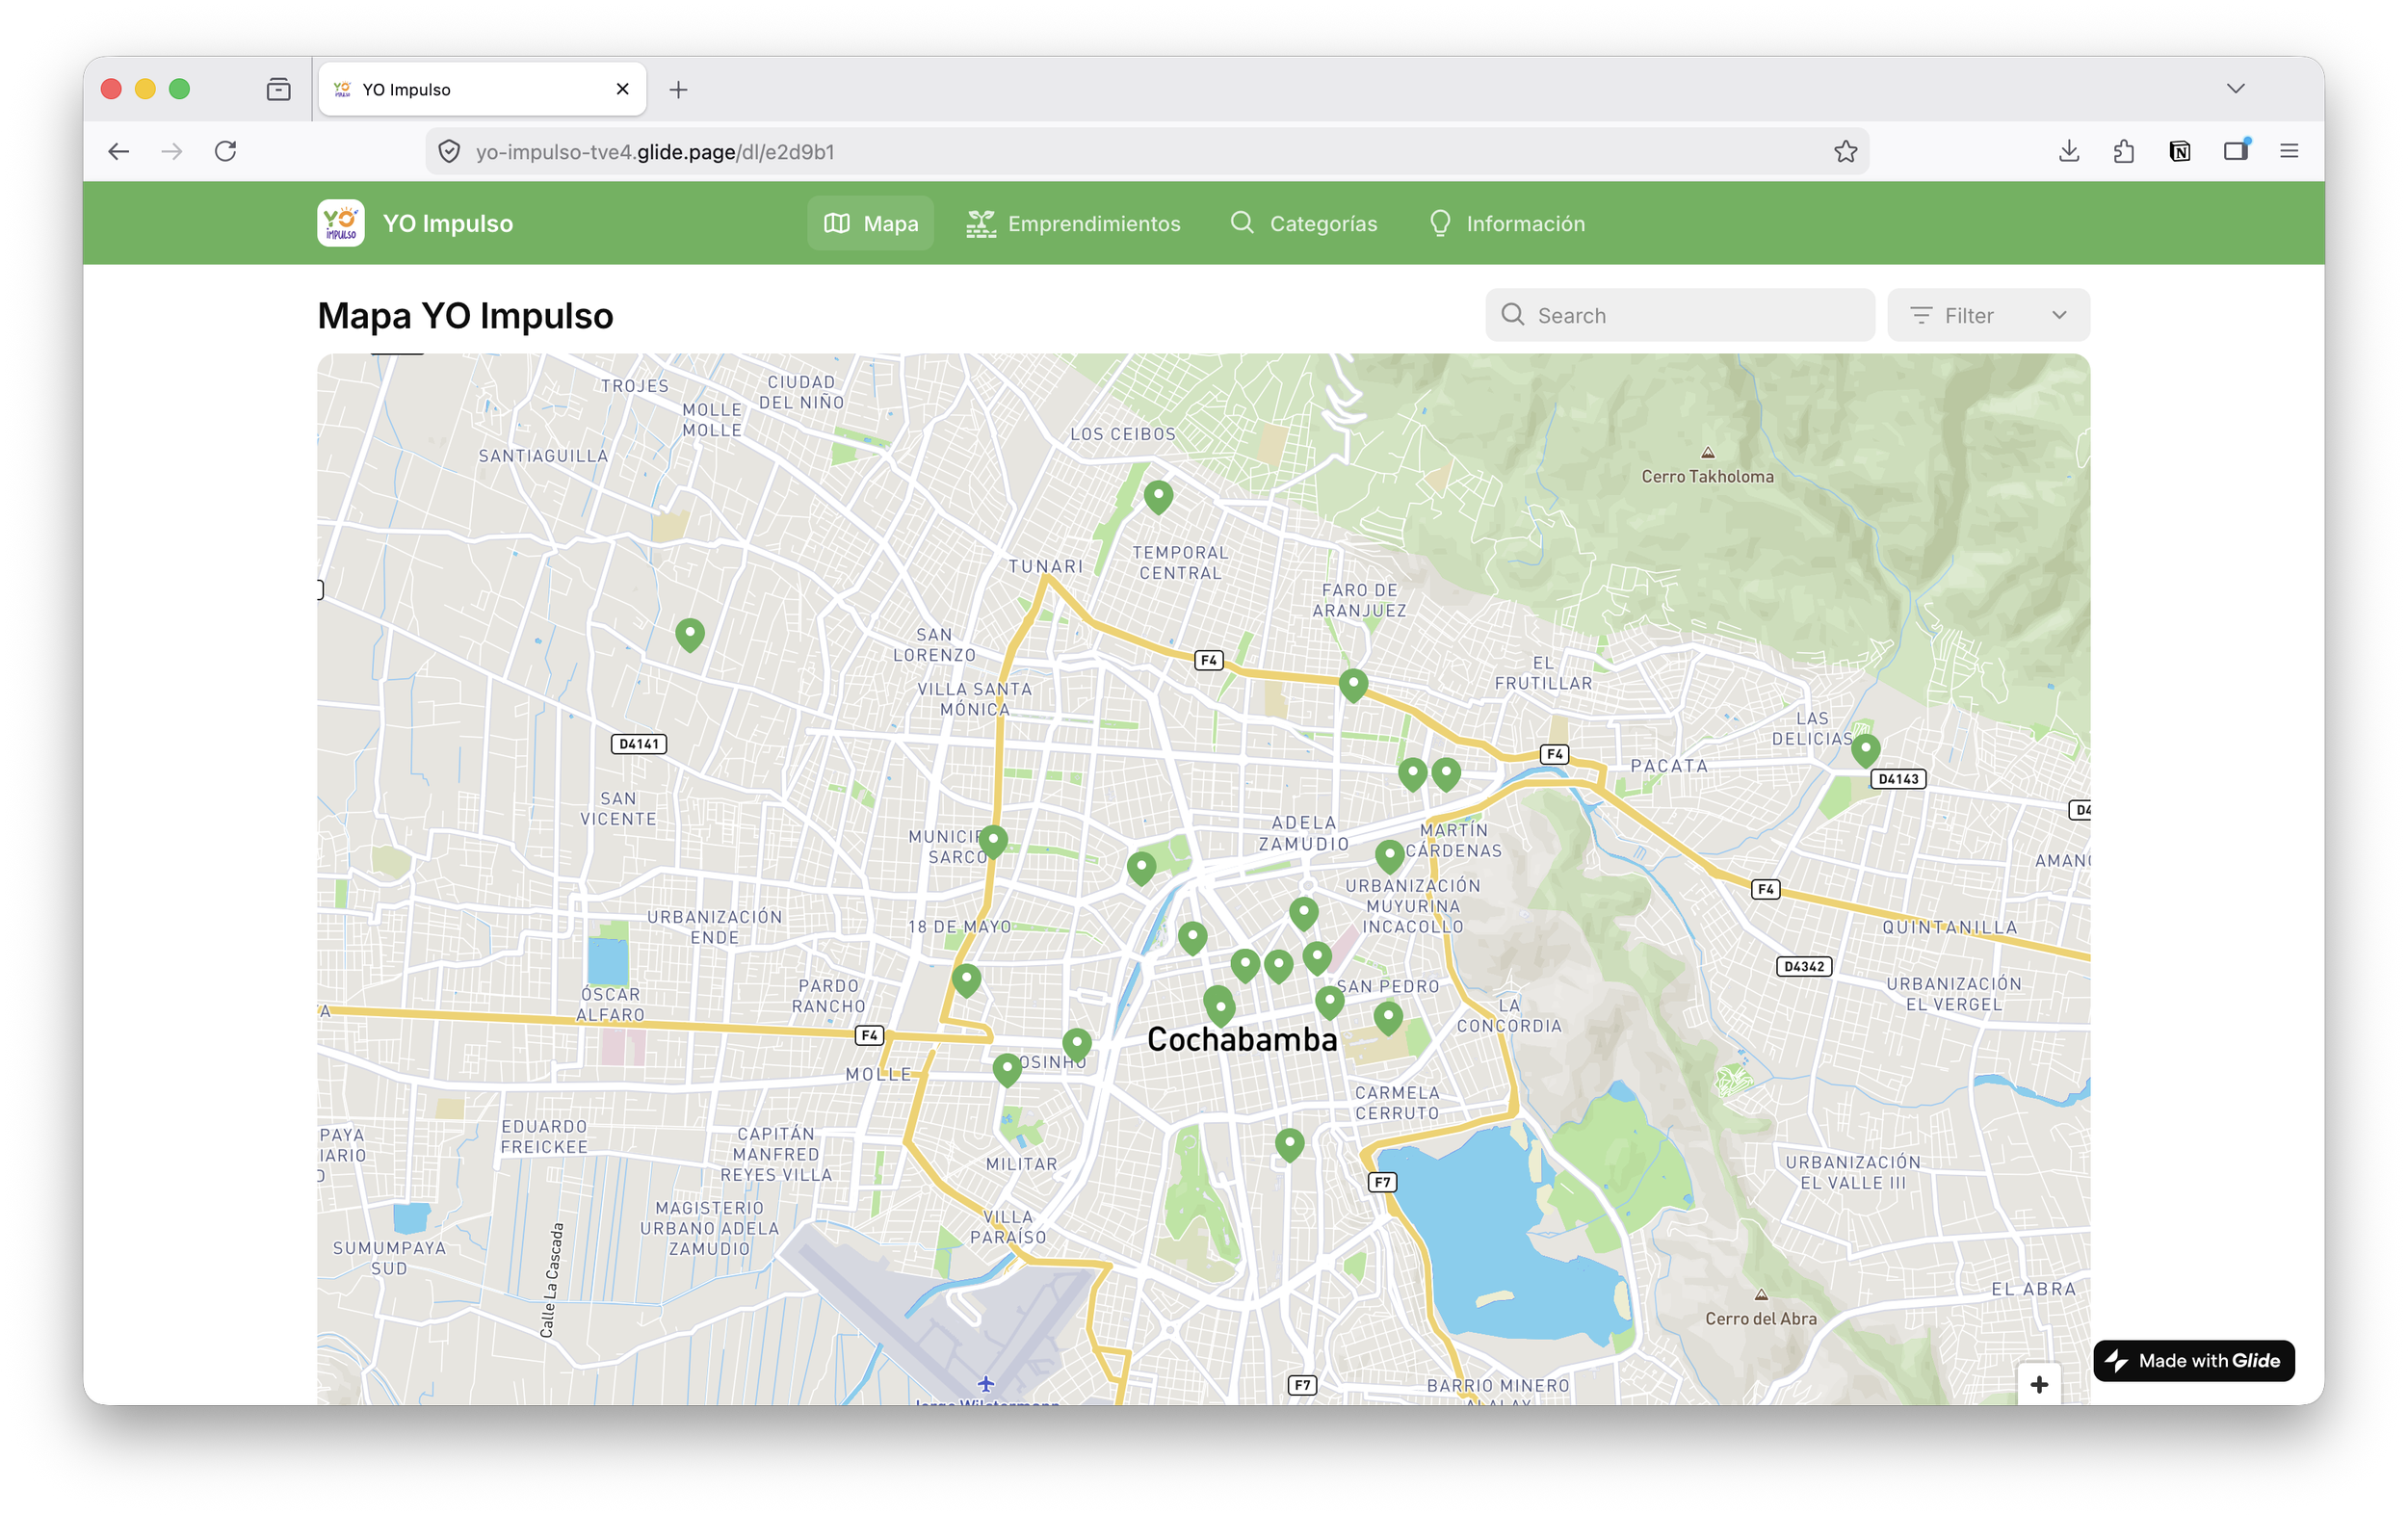Click the Cerro Takholoma map label
Screen dimensions: 2408x1515
1707,477
